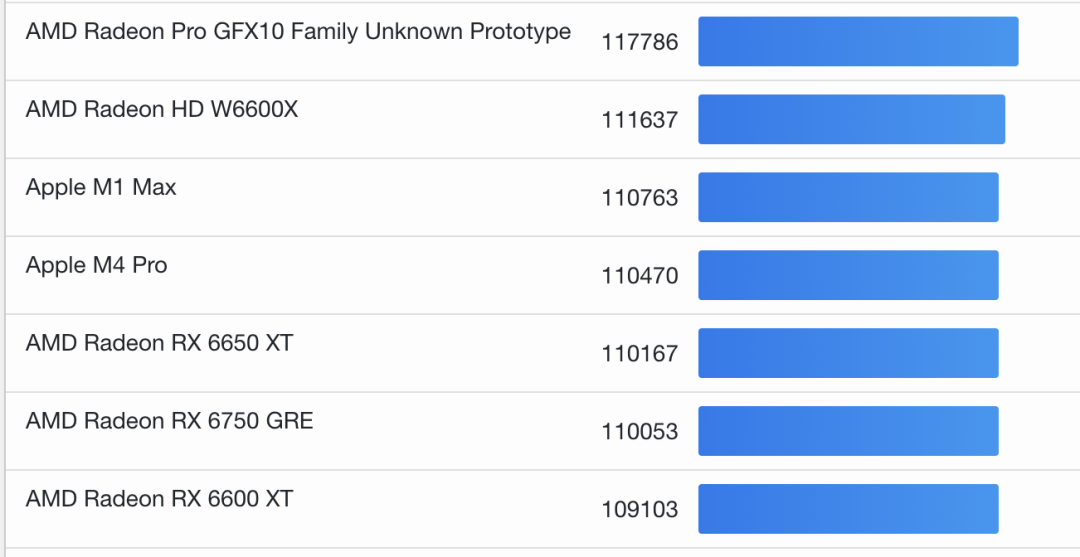The image size is (1080, 557).
Task: Click the AMD Radeon RX 6650 XT name
Action: [159, 344]
